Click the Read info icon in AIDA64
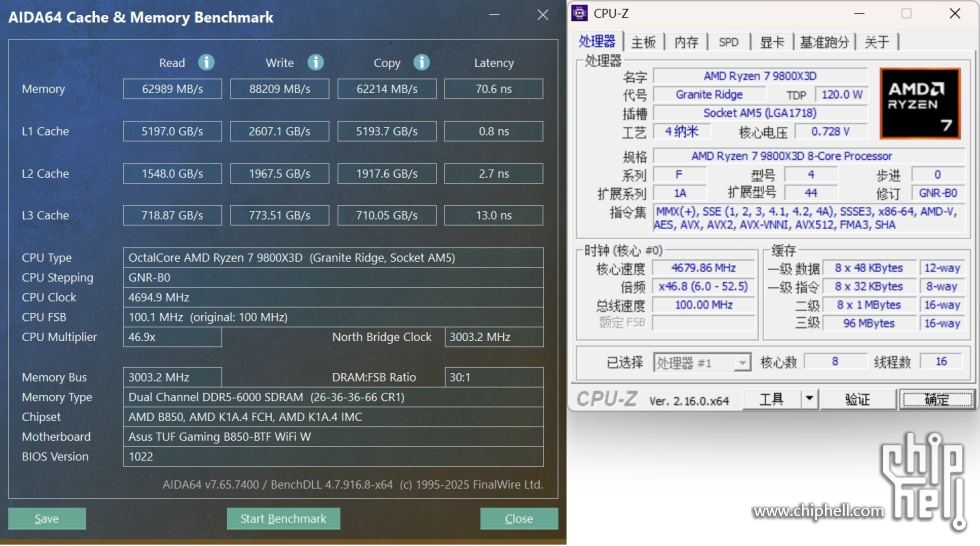The image size is (980, 546). pyautogui.click(x=206, y=62)
